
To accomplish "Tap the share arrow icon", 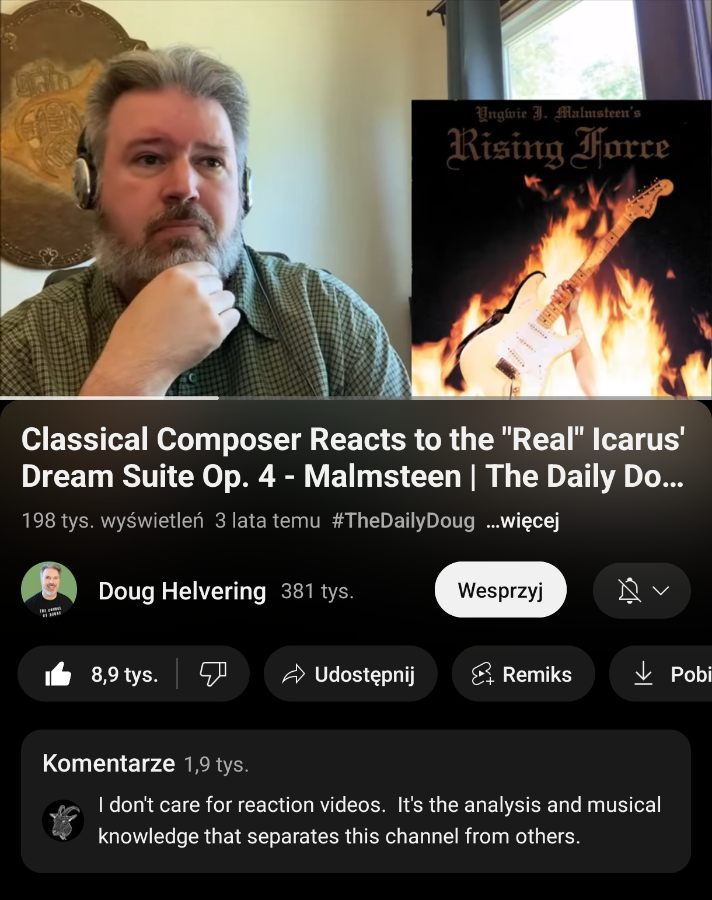I will [x=293, y=674].
